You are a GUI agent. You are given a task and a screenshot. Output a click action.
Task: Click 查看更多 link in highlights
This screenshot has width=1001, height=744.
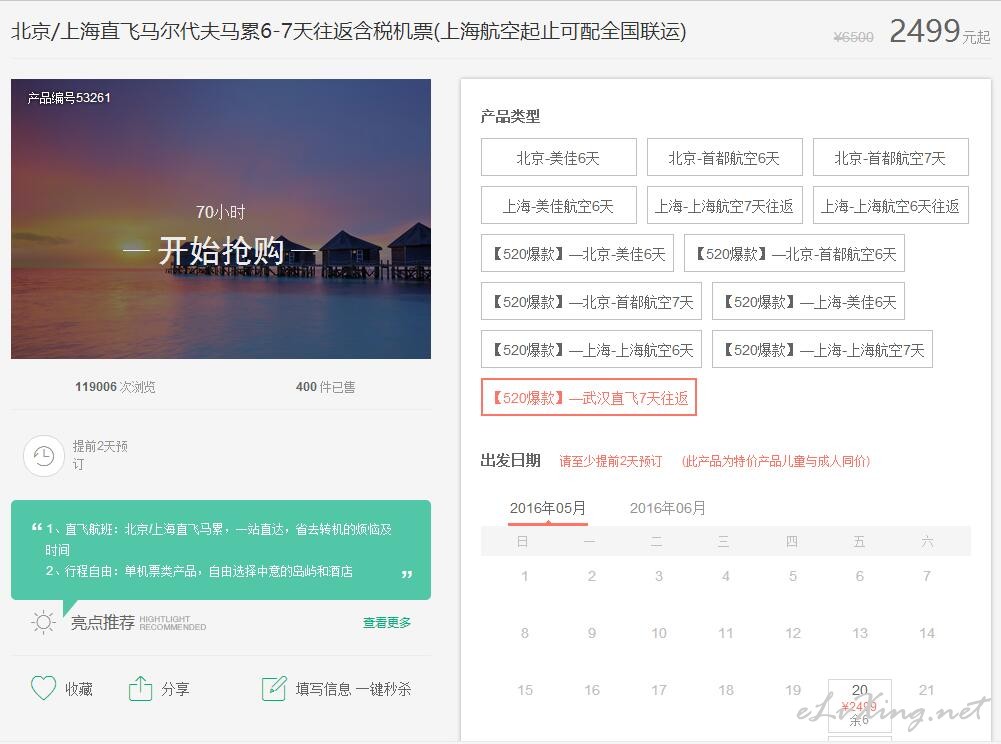point(387,622)
